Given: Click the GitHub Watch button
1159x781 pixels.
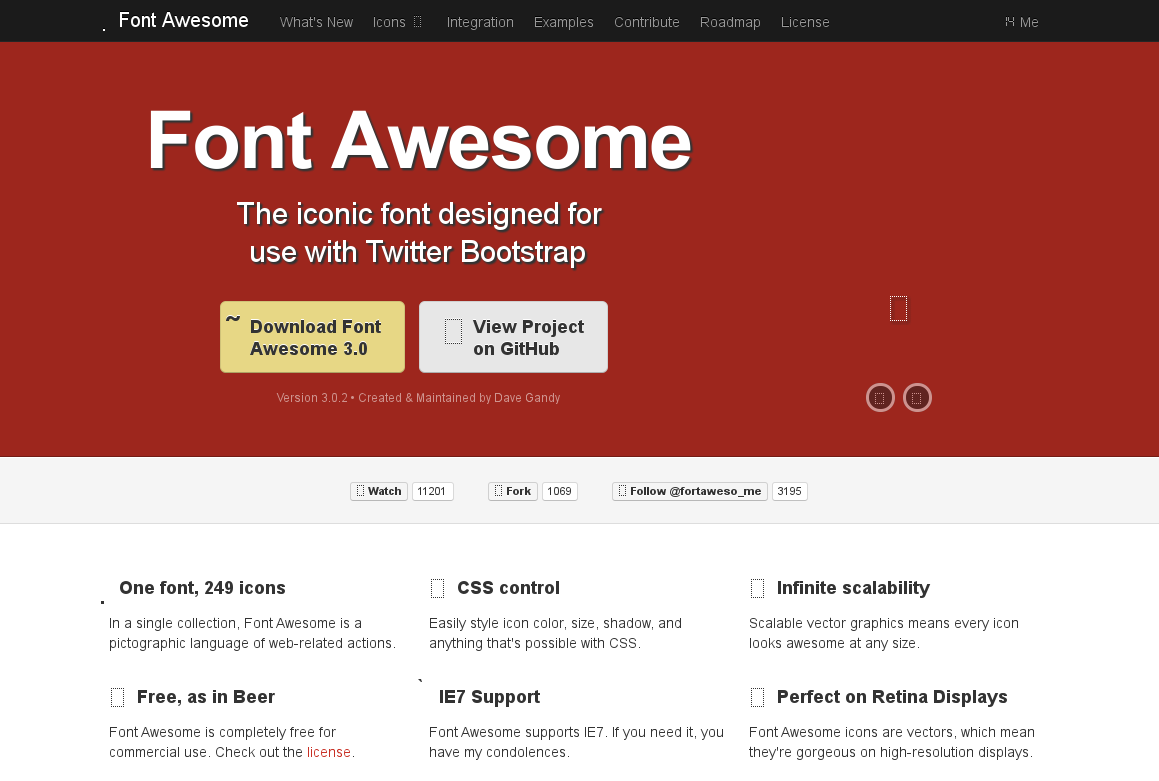Looking at the screenshot, I should [x=379, y=491].
